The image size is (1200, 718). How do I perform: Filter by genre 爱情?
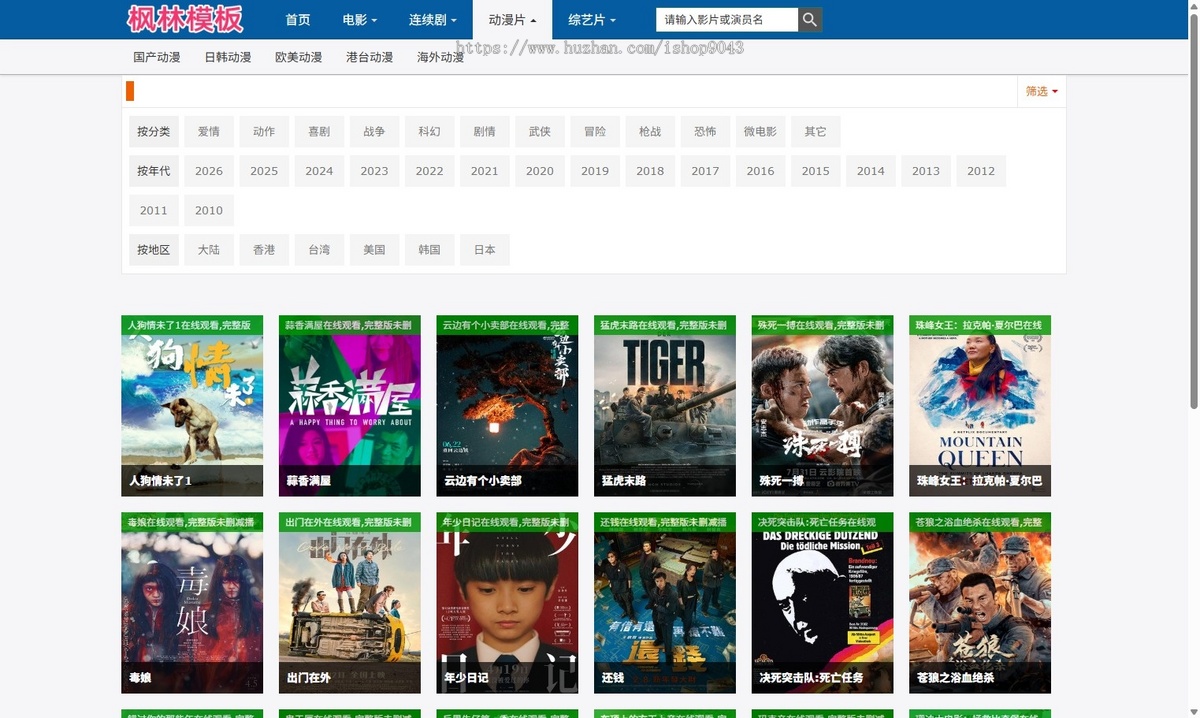[209, 131]
